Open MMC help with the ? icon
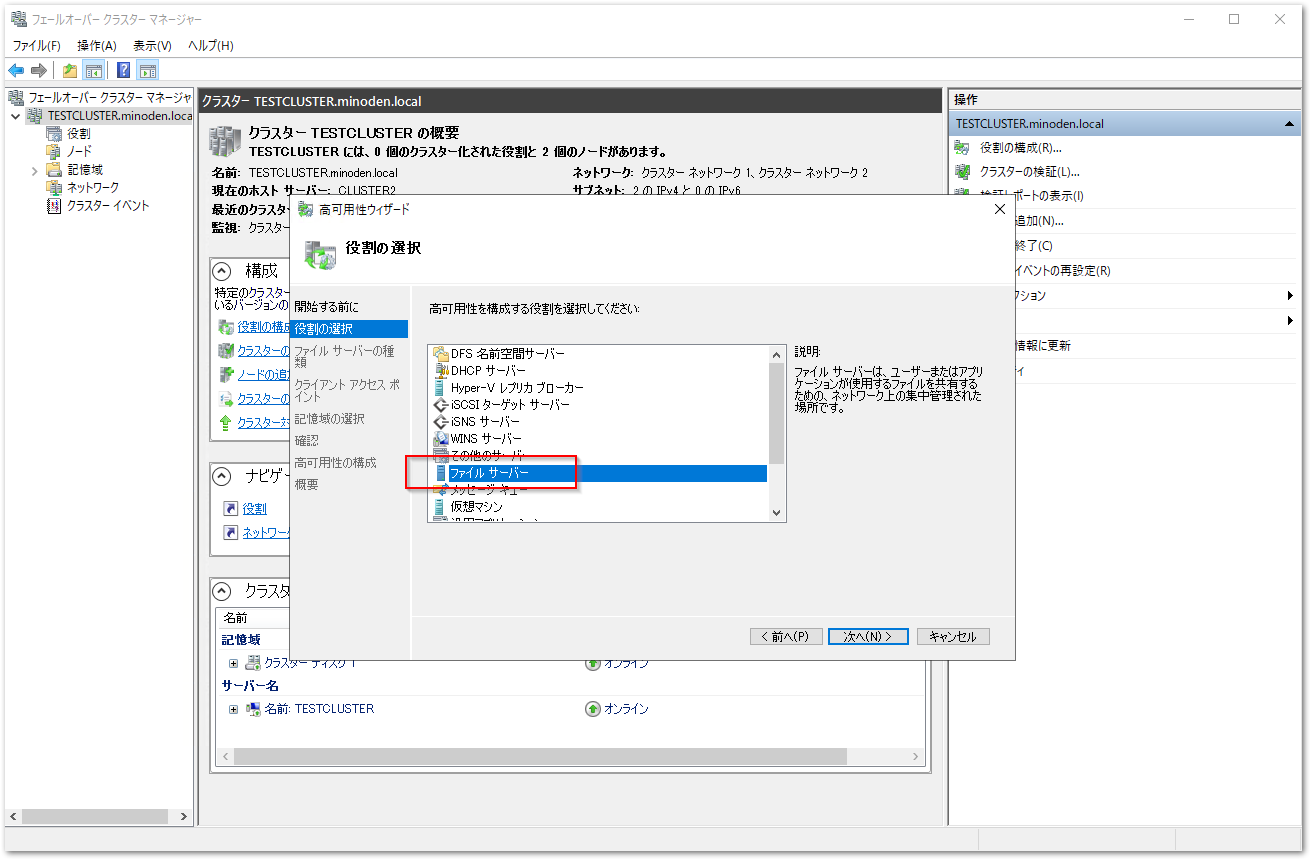 coord(122,70)
